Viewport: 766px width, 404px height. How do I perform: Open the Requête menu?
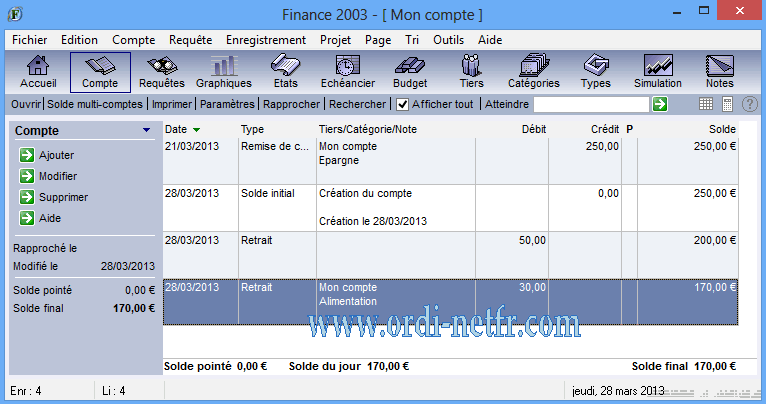191,40
